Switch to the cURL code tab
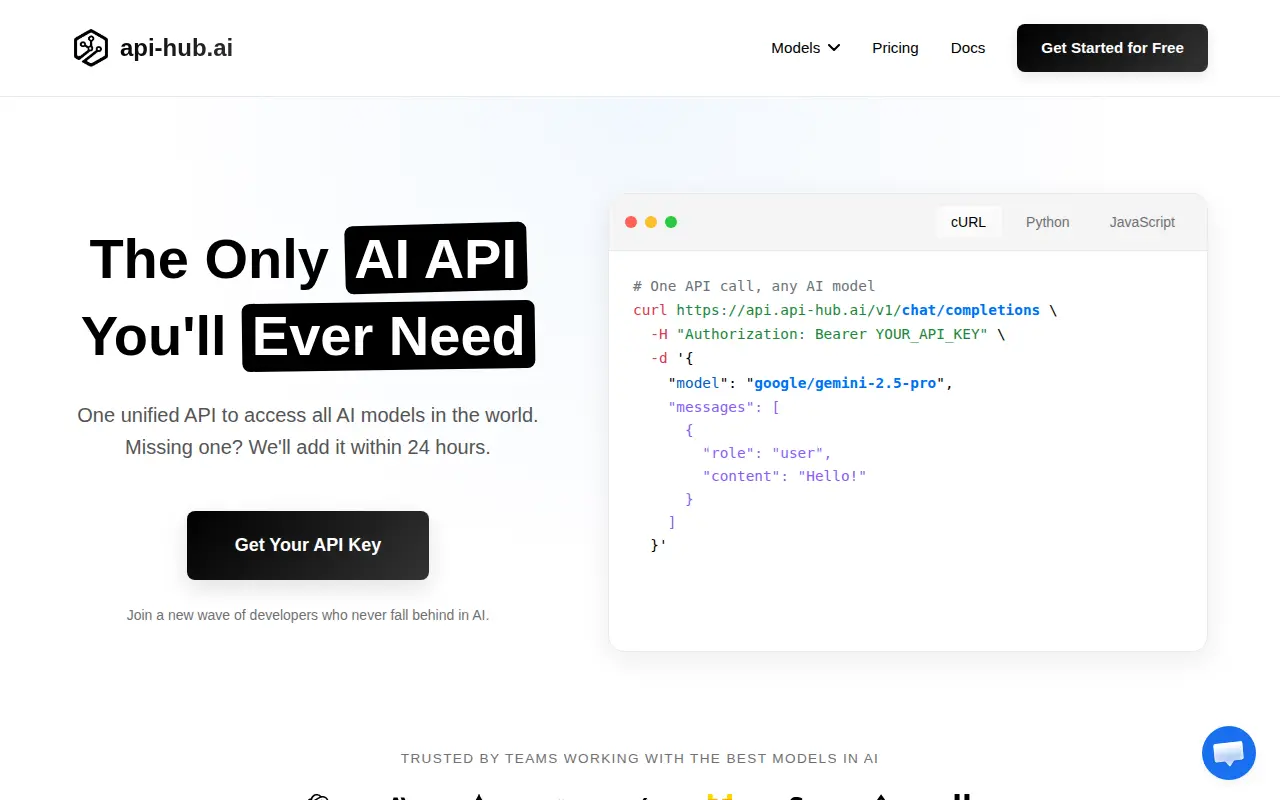The height and width of the screenshot is (800, 1280). click(968, 222)
